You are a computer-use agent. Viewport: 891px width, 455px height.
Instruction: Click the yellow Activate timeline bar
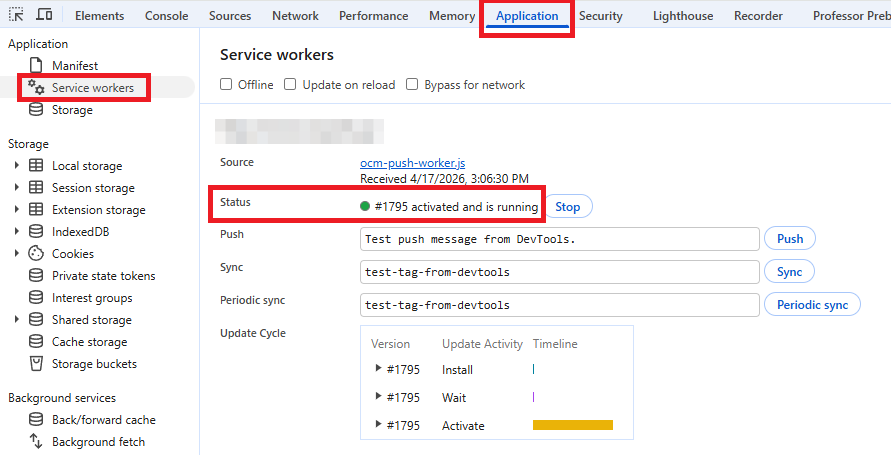coord(573,425)
